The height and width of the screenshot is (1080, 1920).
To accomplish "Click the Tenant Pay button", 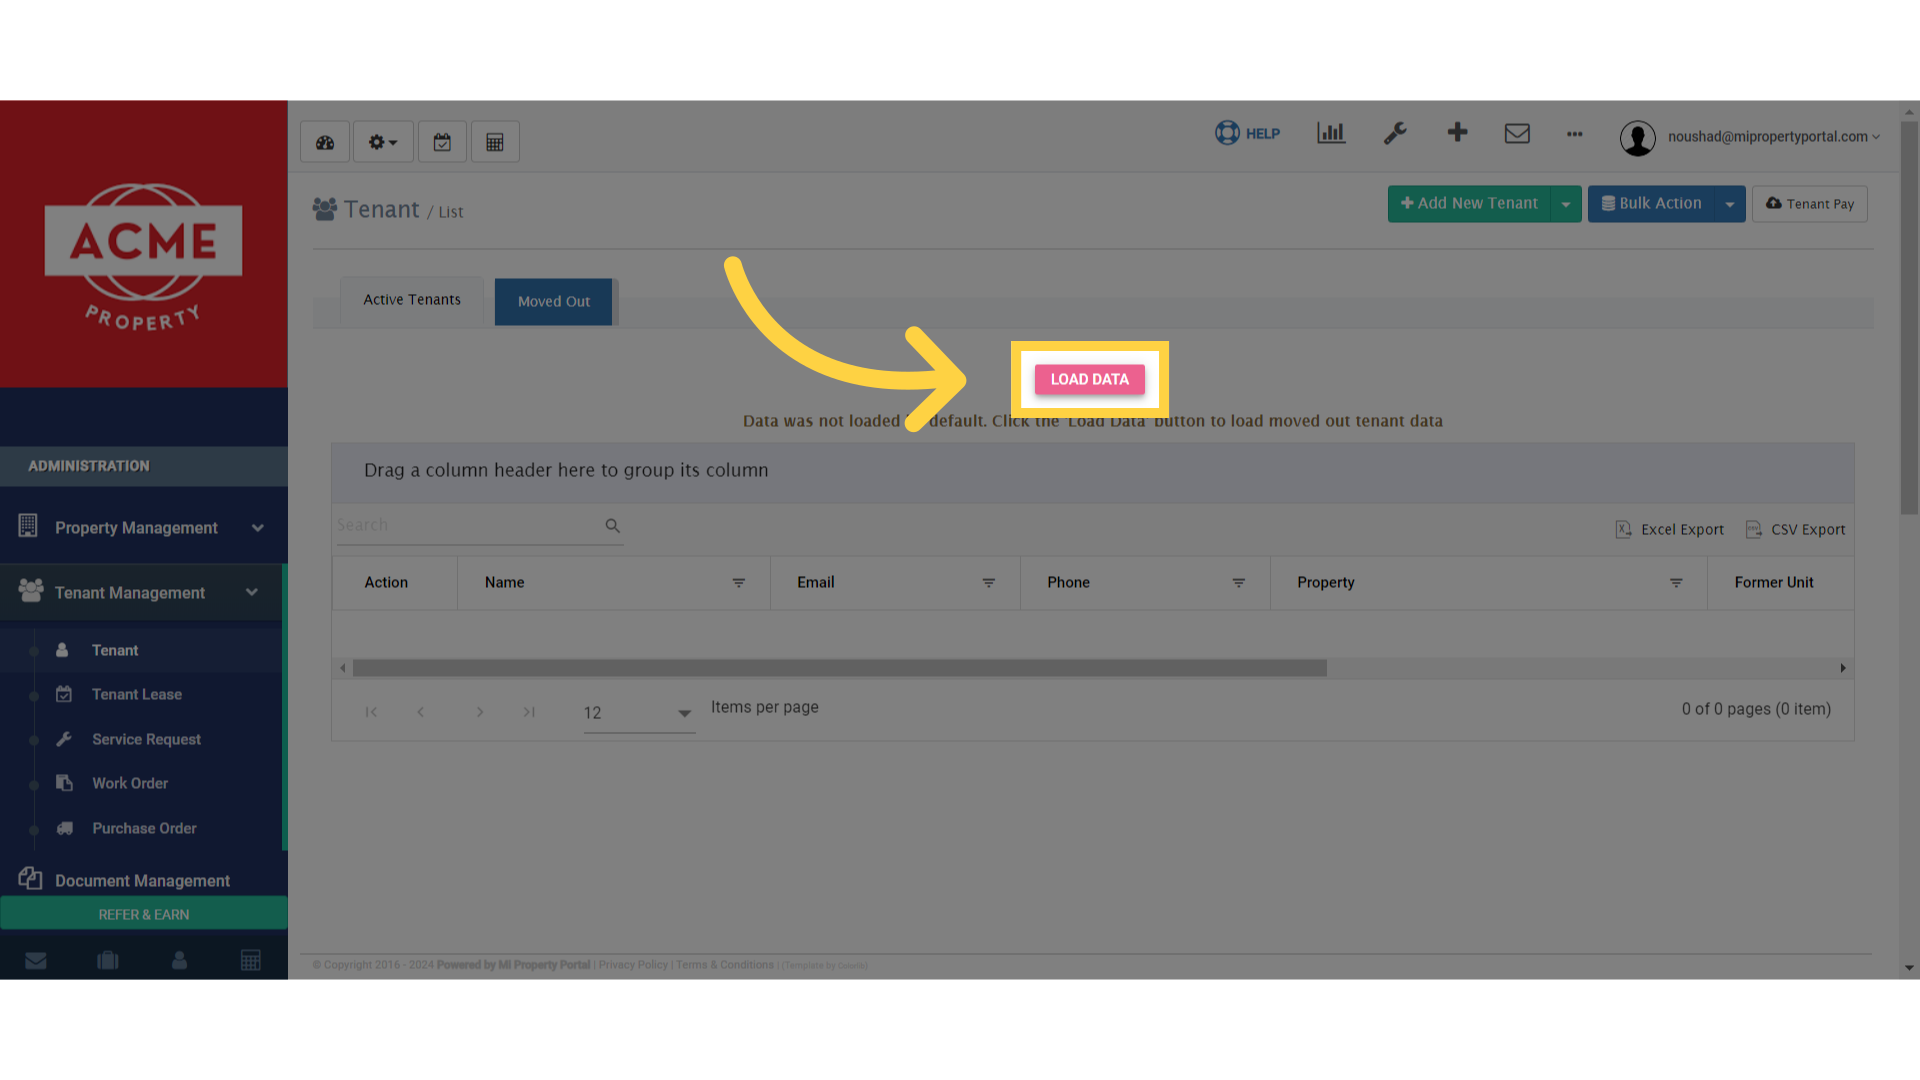I will click(x=1809, y=204).
